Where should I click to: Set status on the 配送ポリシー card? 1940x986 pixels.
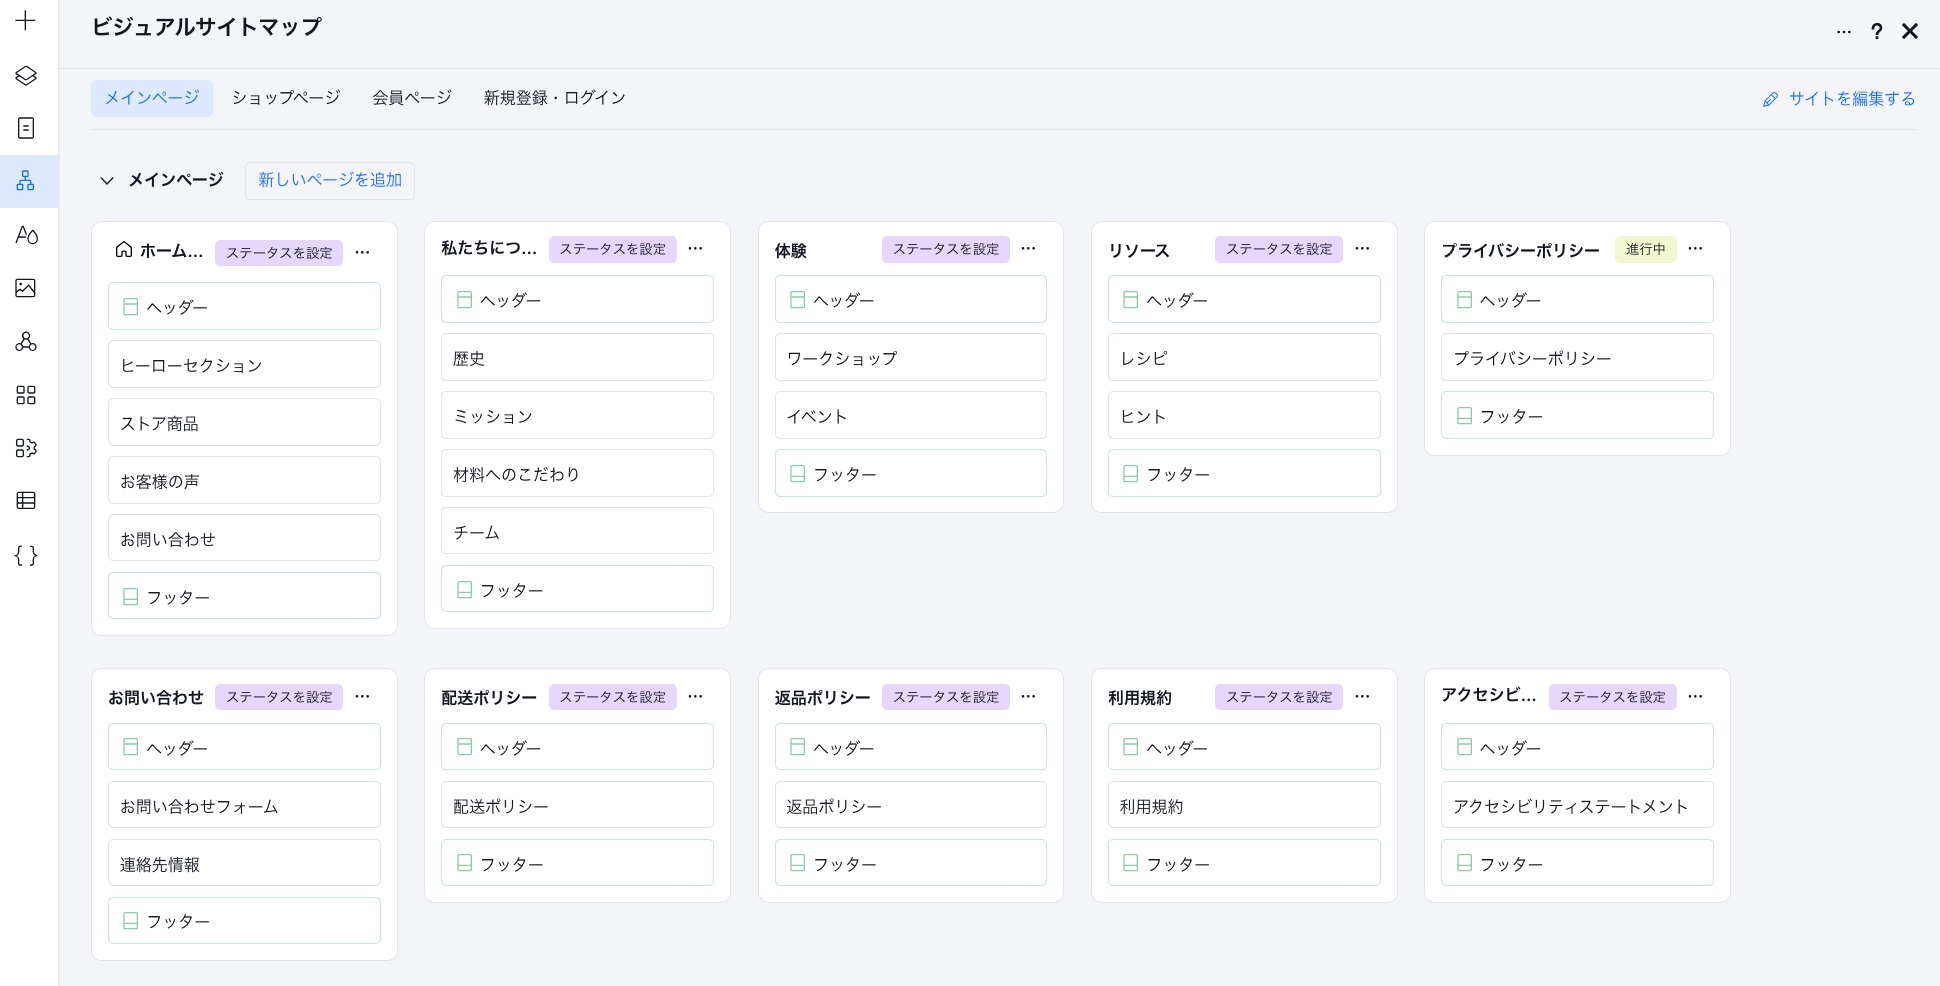(612, 697)
